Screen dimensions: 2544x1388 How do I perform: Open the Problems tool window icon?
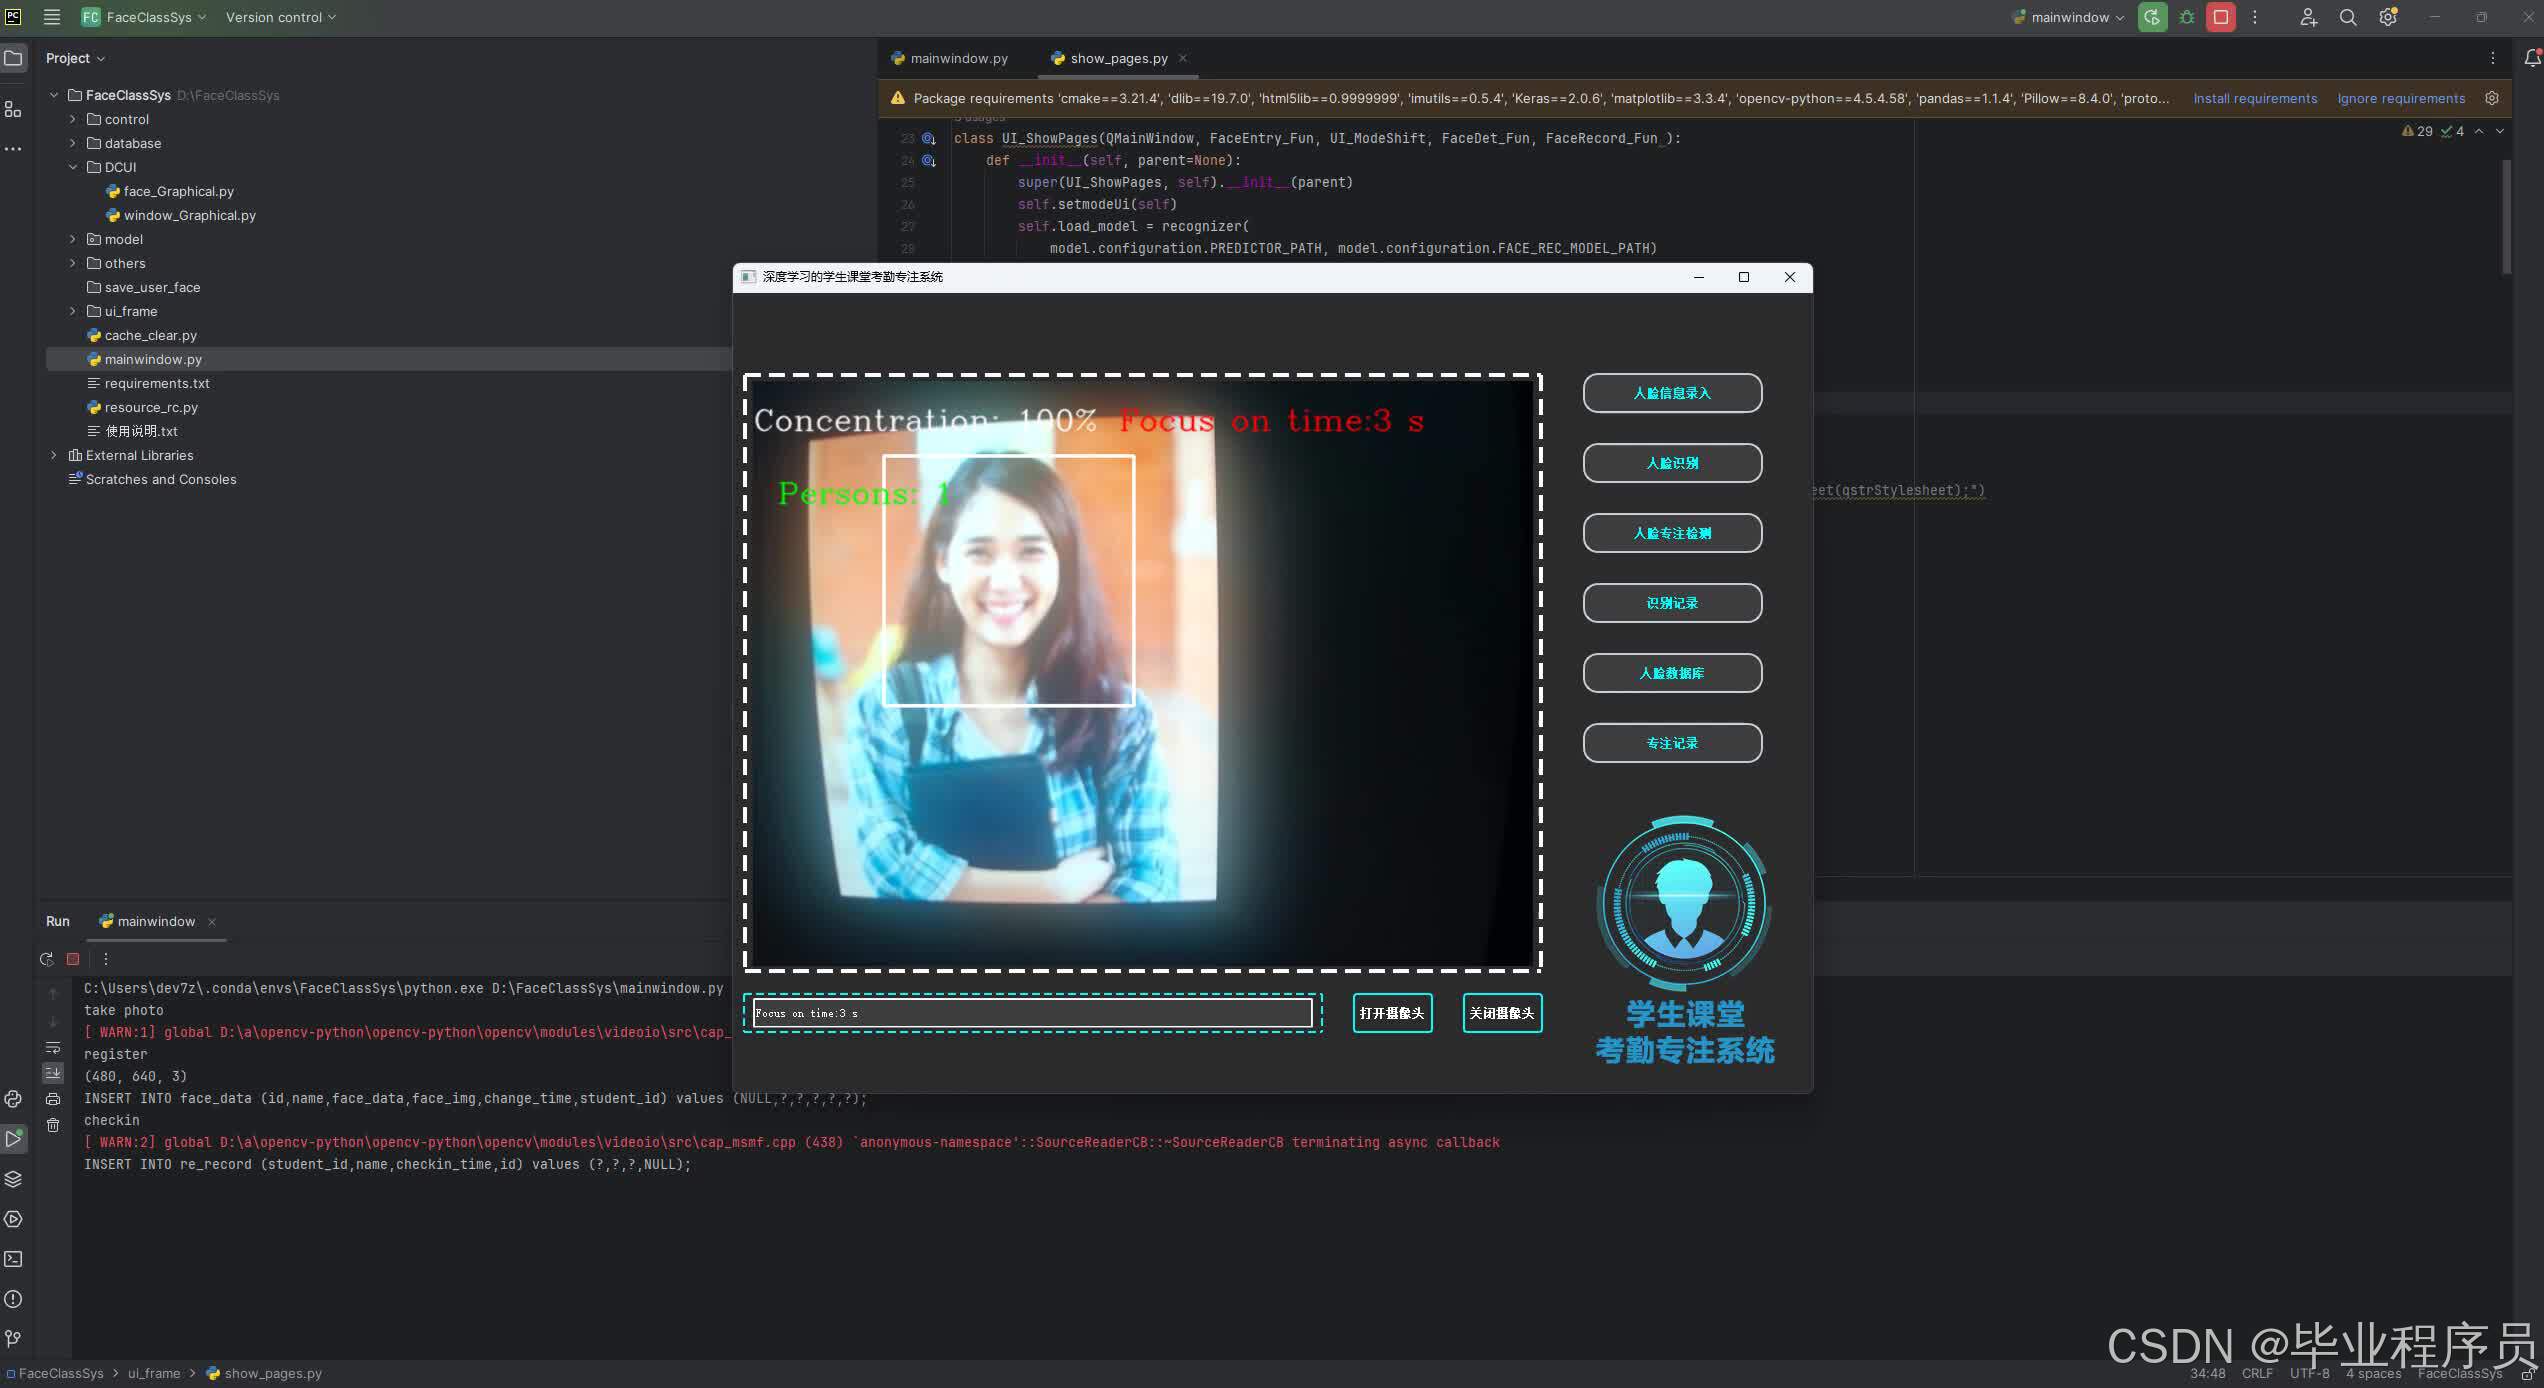click(13, 1299)
